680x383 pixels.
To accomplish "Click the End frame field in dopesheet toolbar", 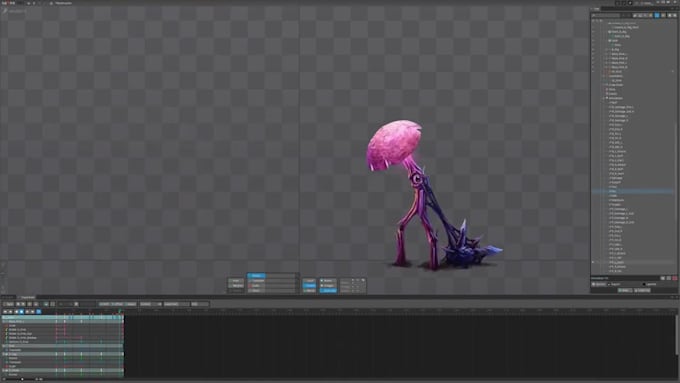I will pyautogui.click(x=200, y=304).
